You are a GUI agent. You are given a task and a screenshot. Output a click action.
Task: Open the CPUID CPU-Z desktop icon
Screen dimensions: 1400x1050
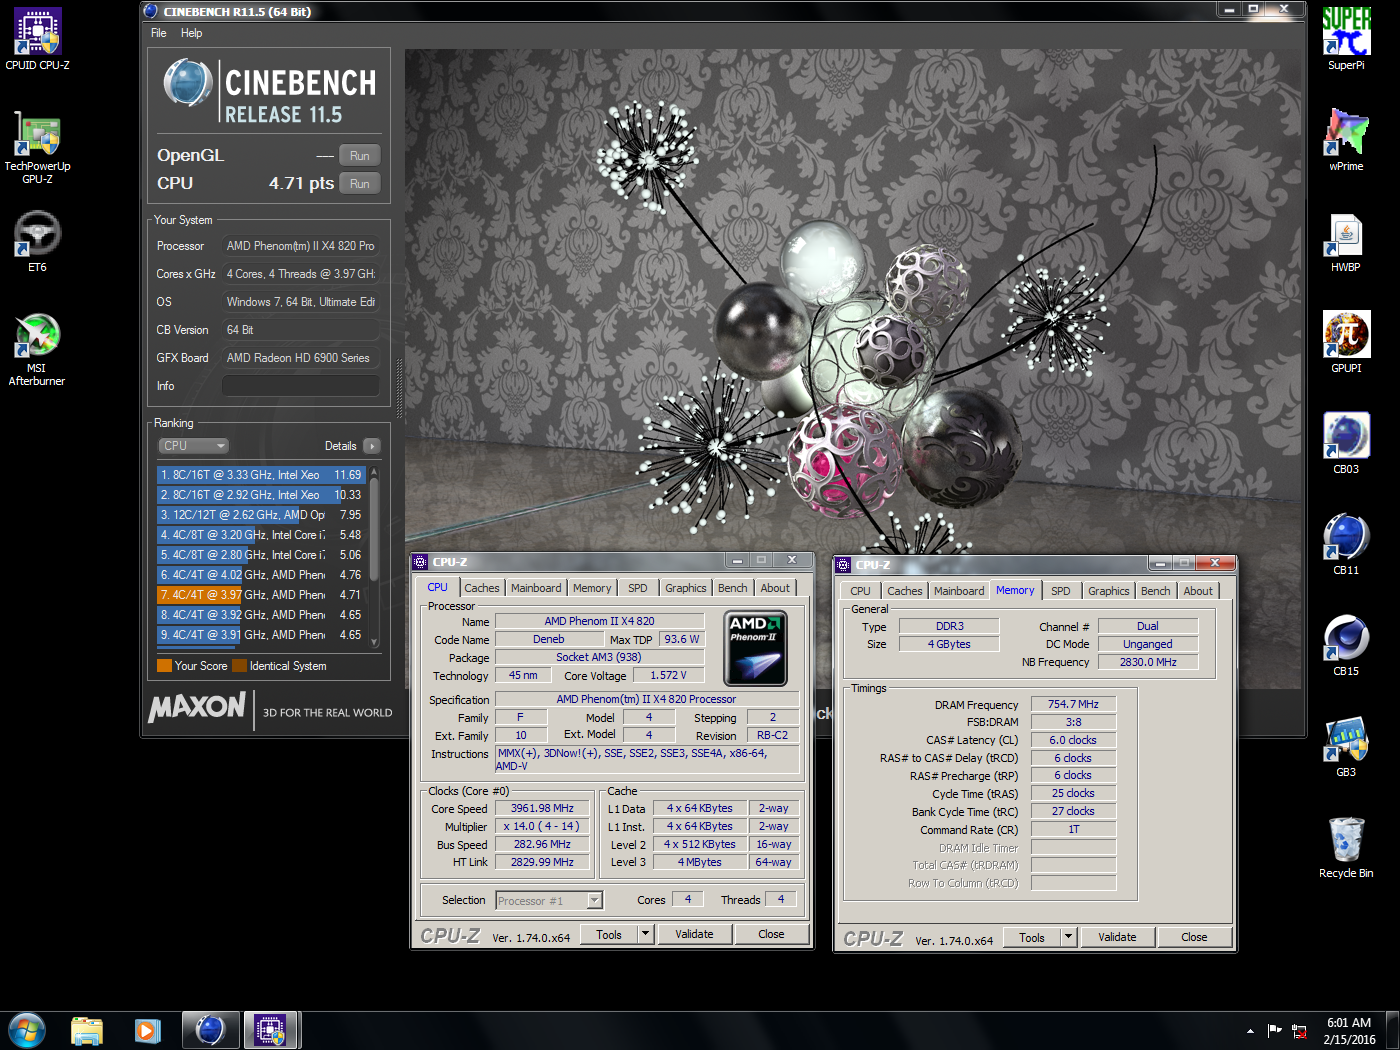click(x=37, y=39)
